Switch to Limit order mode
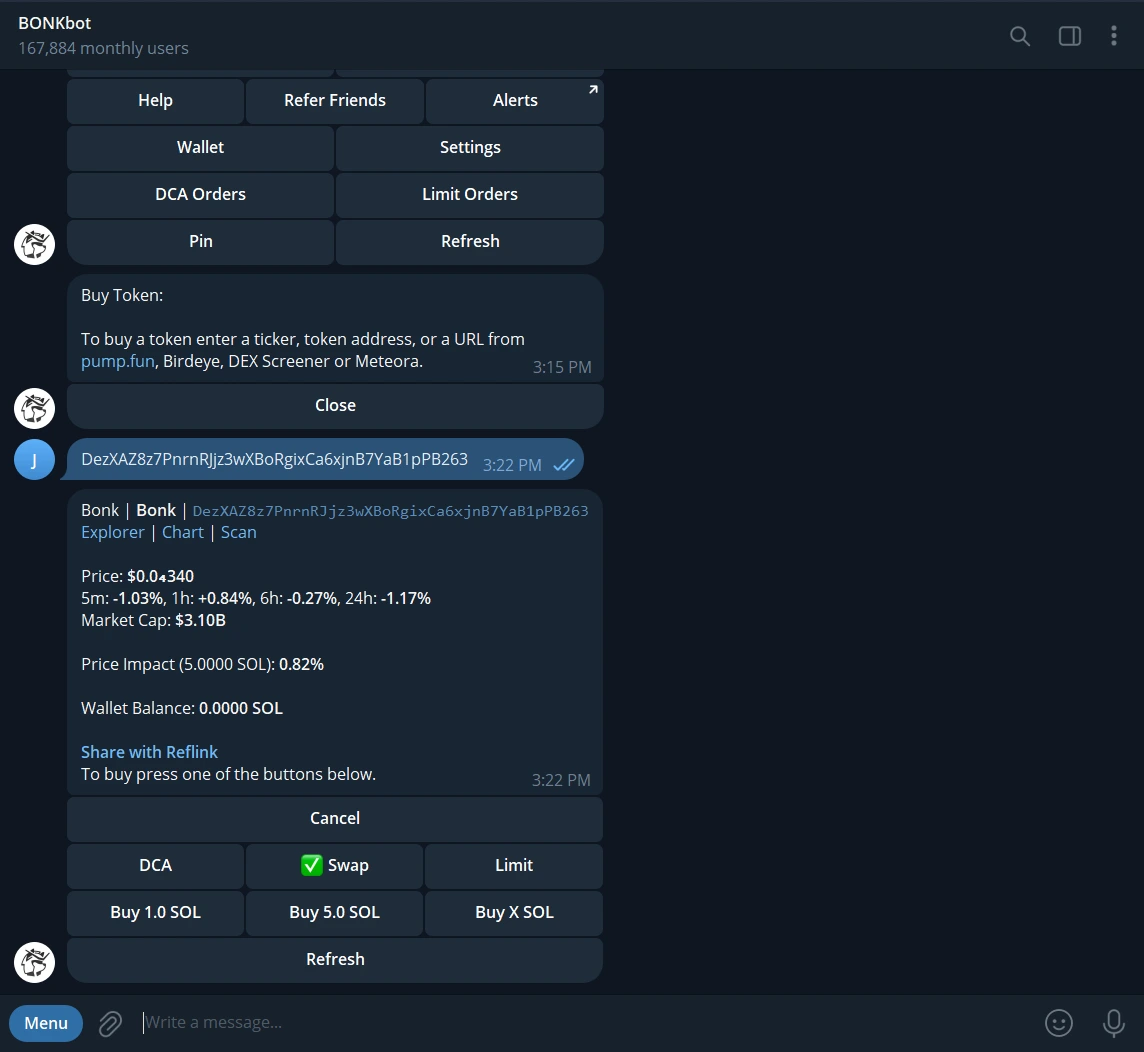 pyautogui.click(x=513, y=866)
